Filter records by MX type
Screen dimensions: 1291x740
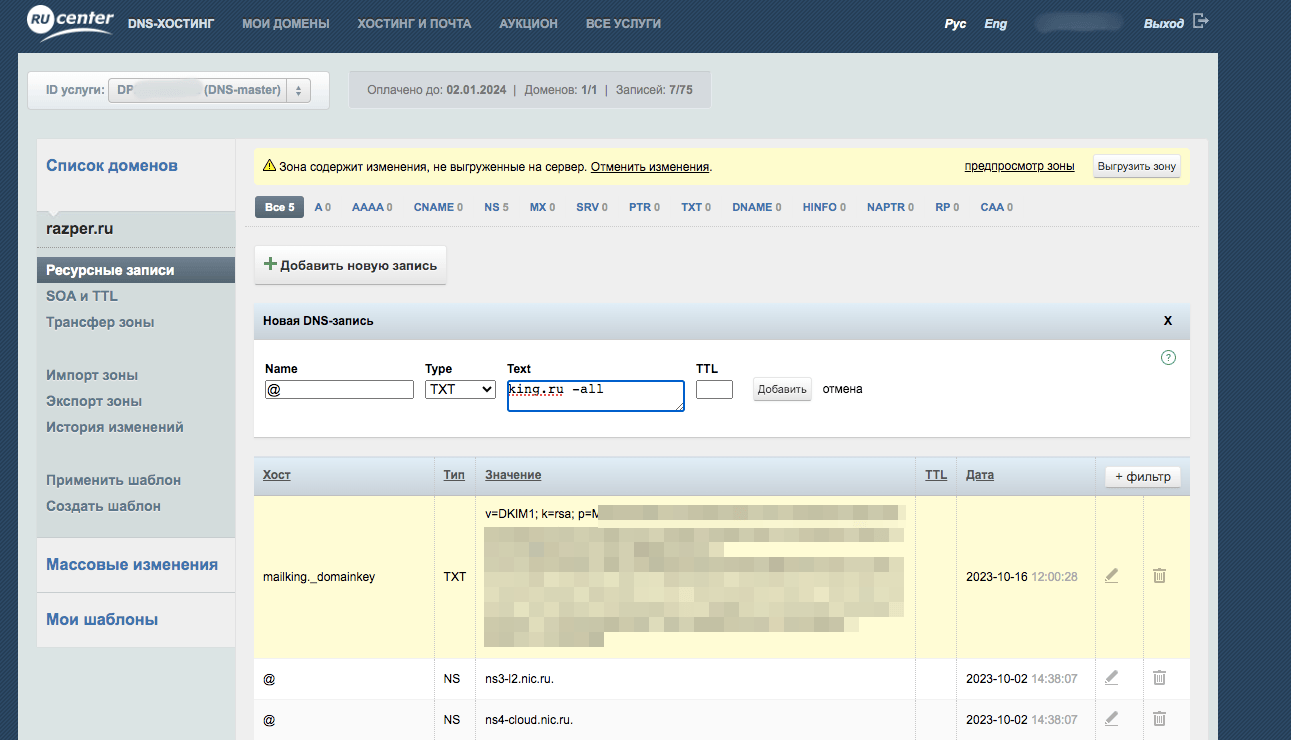543,207
